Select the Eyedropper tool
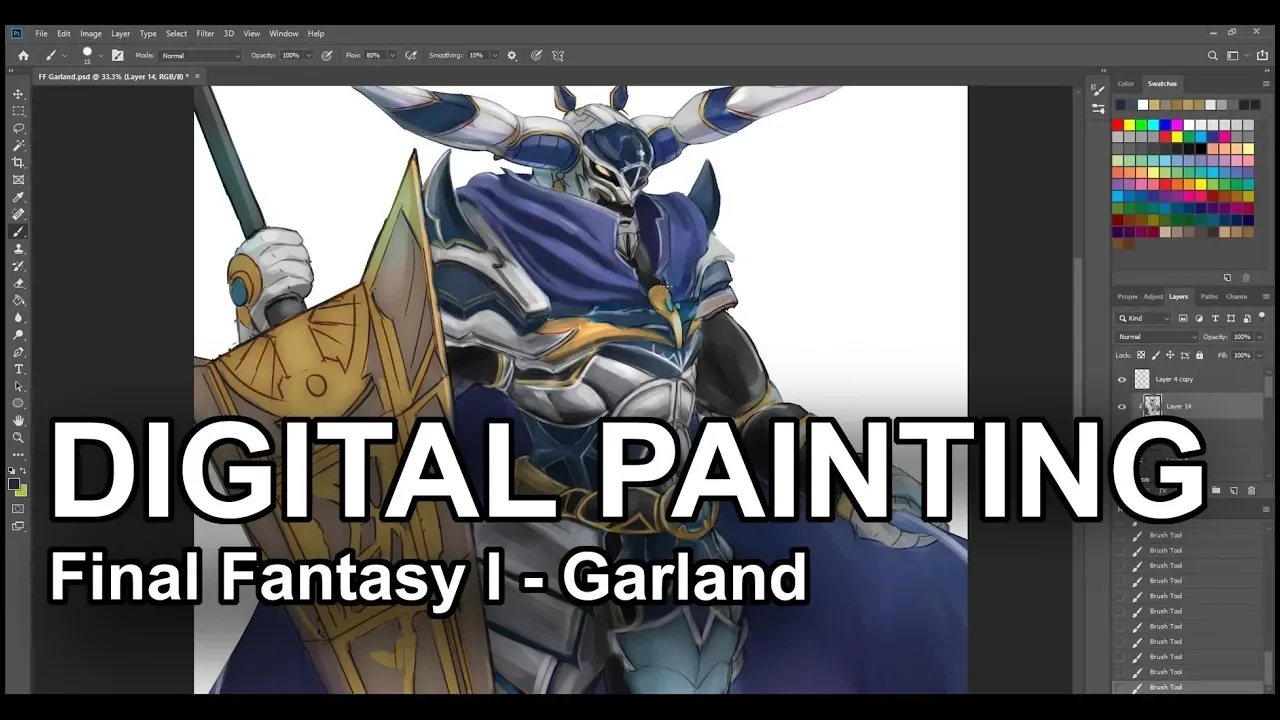1280x720 pixels. [18, 197]
